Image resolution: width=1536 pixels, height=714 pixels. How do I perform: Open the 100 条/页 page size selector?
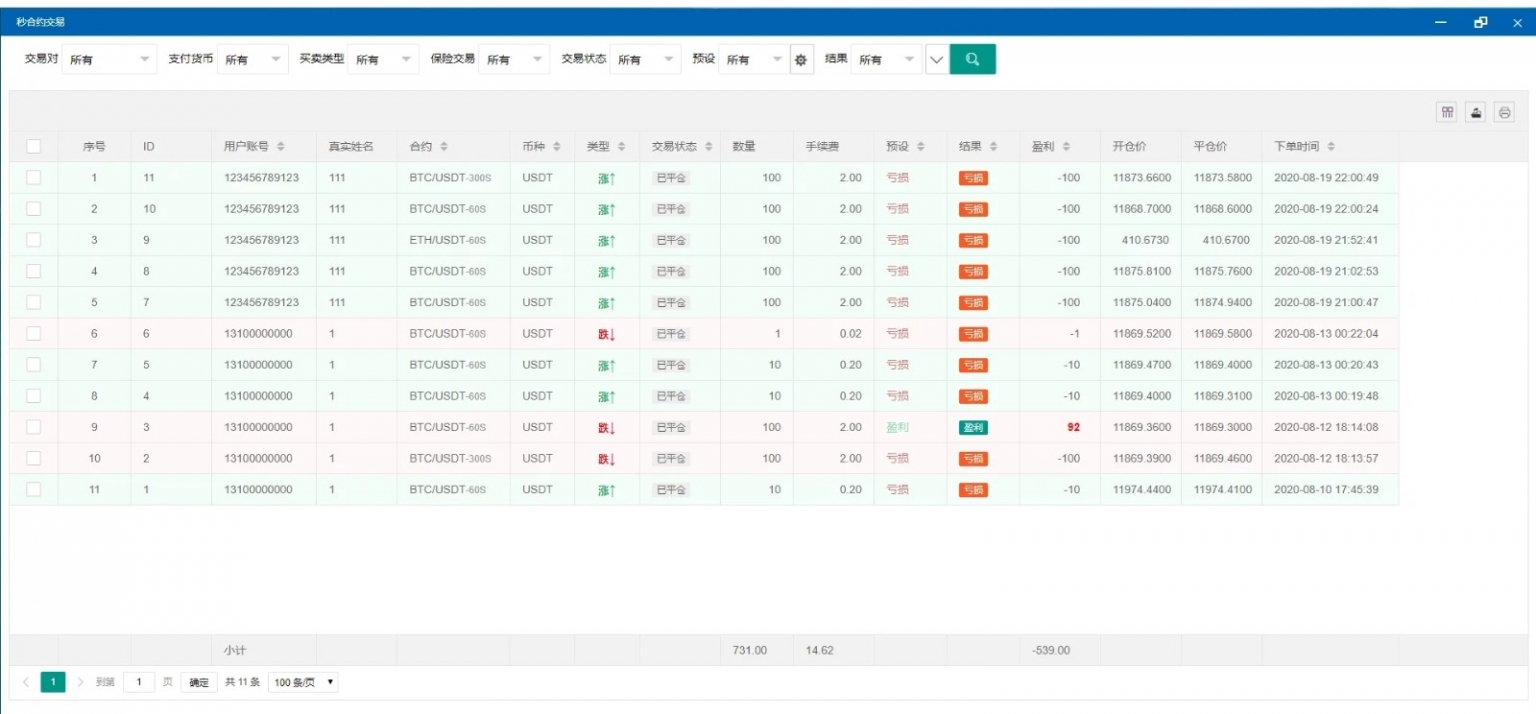tap(304, 682)
